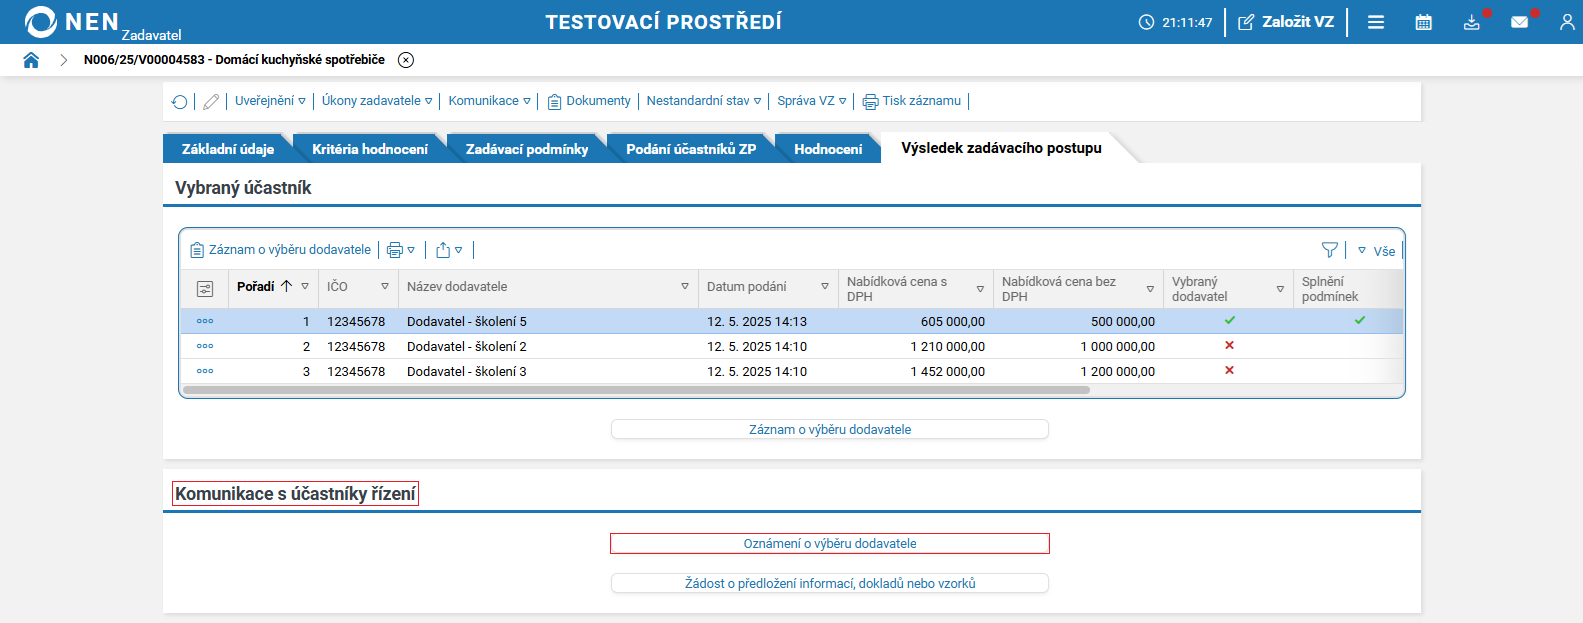Open the Vše filter dropdown
The width and height of the screenshot is (1583, 623).
(1377, 251)
